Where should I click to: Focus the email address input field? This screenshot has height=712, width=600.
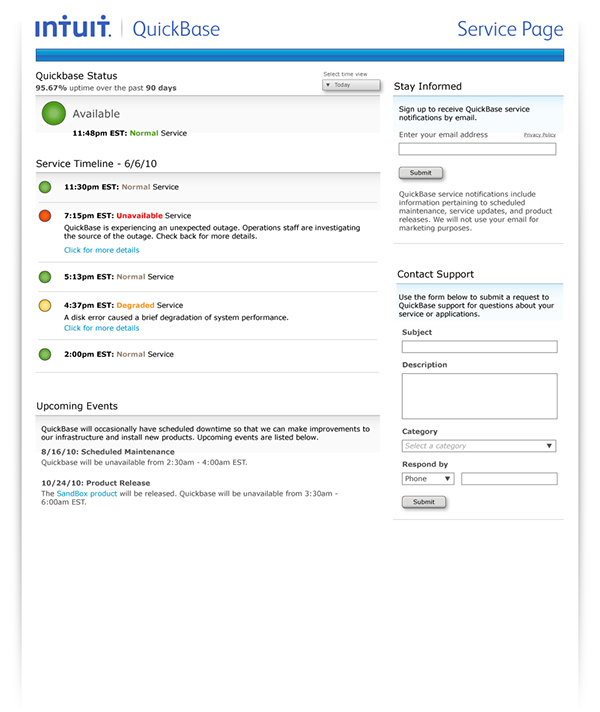point(477,149)
